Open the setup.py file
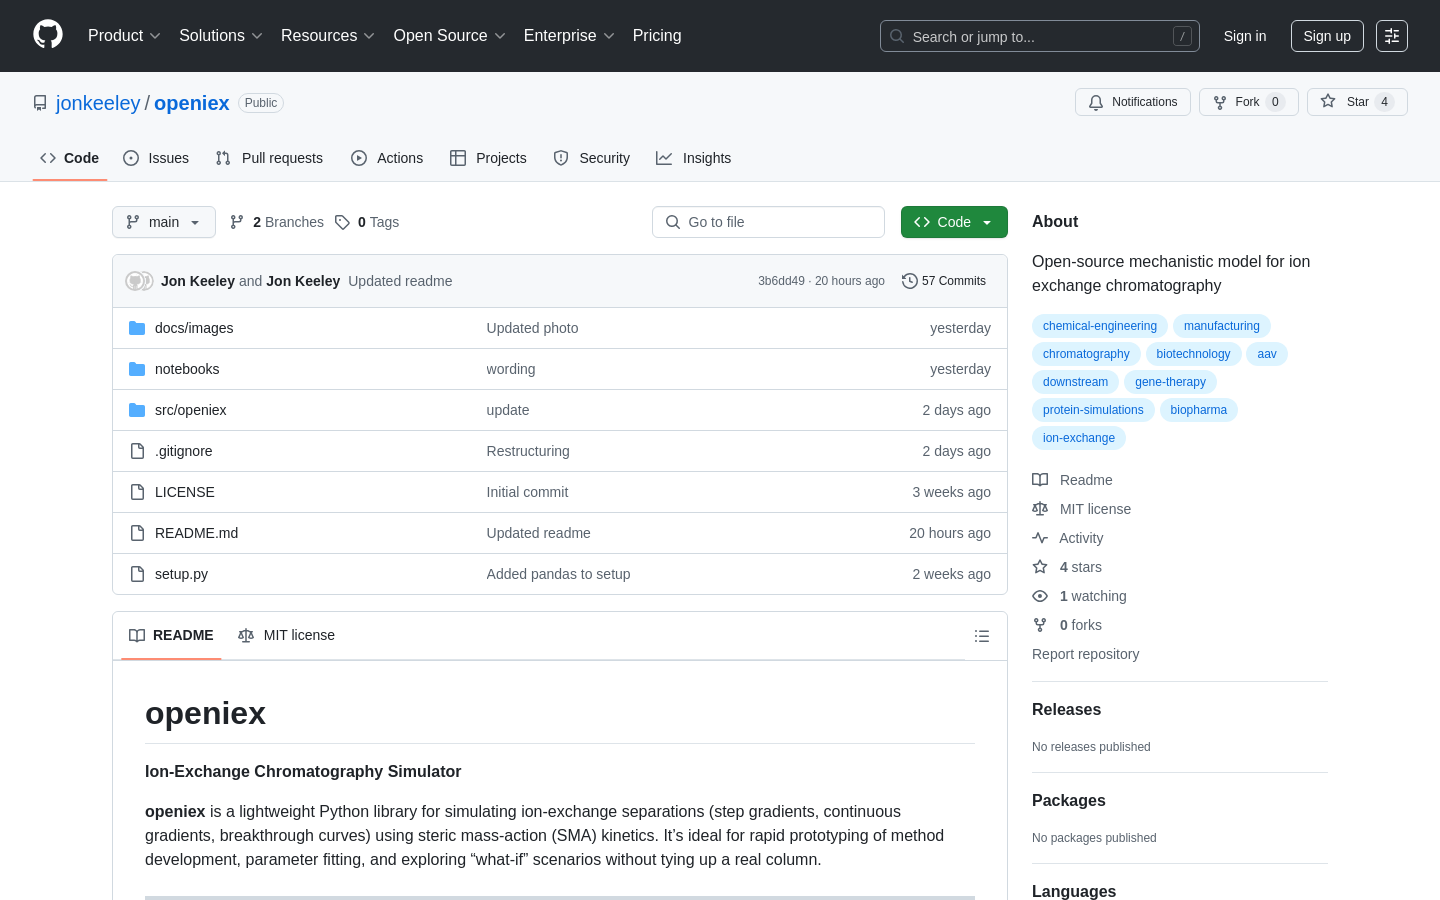This screenshot has height=900, width=1440. point(182,574)
